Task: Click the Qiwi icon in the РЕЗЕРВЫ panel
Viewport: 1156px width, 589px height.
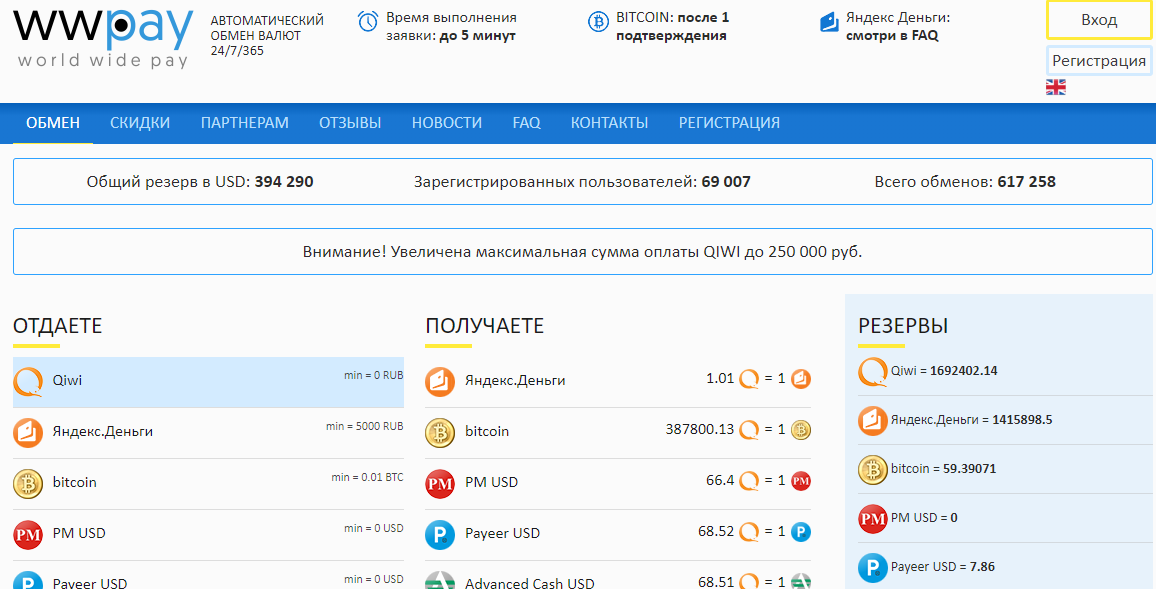Action: (x=873, y=371)
